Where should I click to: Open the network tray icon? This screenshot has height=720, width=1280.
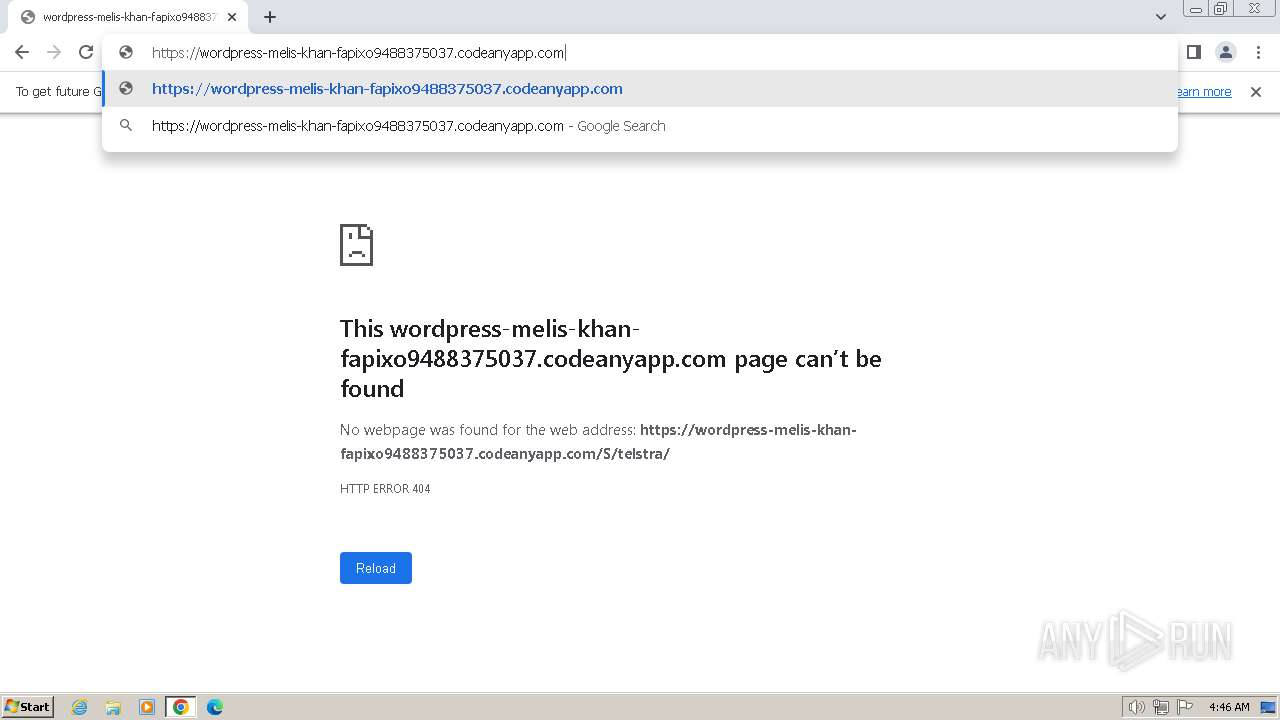point(1161,707)
